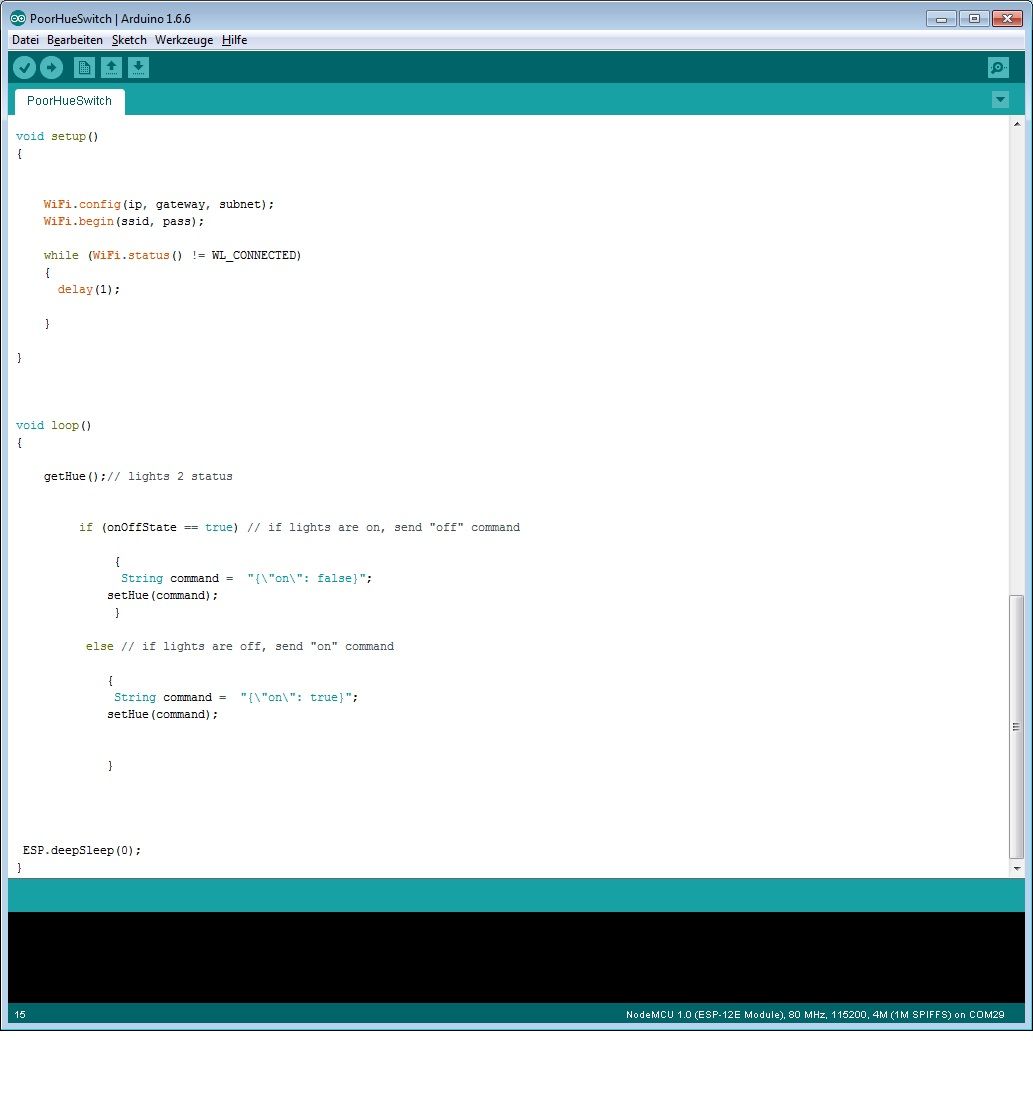Click the 'else // if lights are off' line
Image resolution: width=1033 pixels, height=1117 pixels.
click(240, 647)
